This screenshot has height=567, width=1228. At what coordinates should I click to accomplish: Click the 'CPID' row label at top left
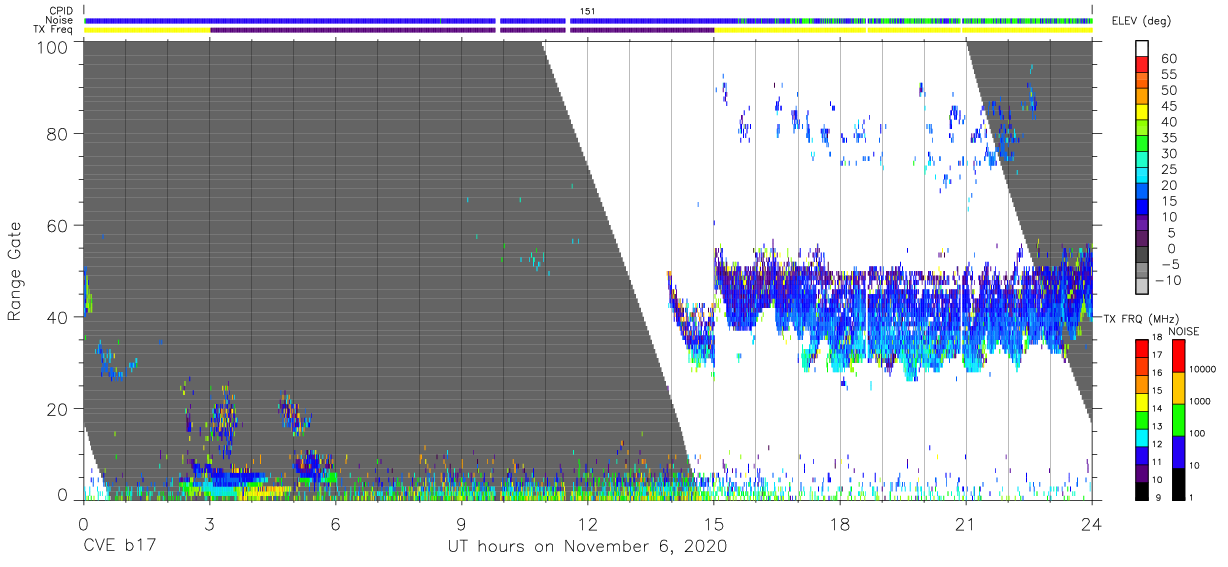61,11
